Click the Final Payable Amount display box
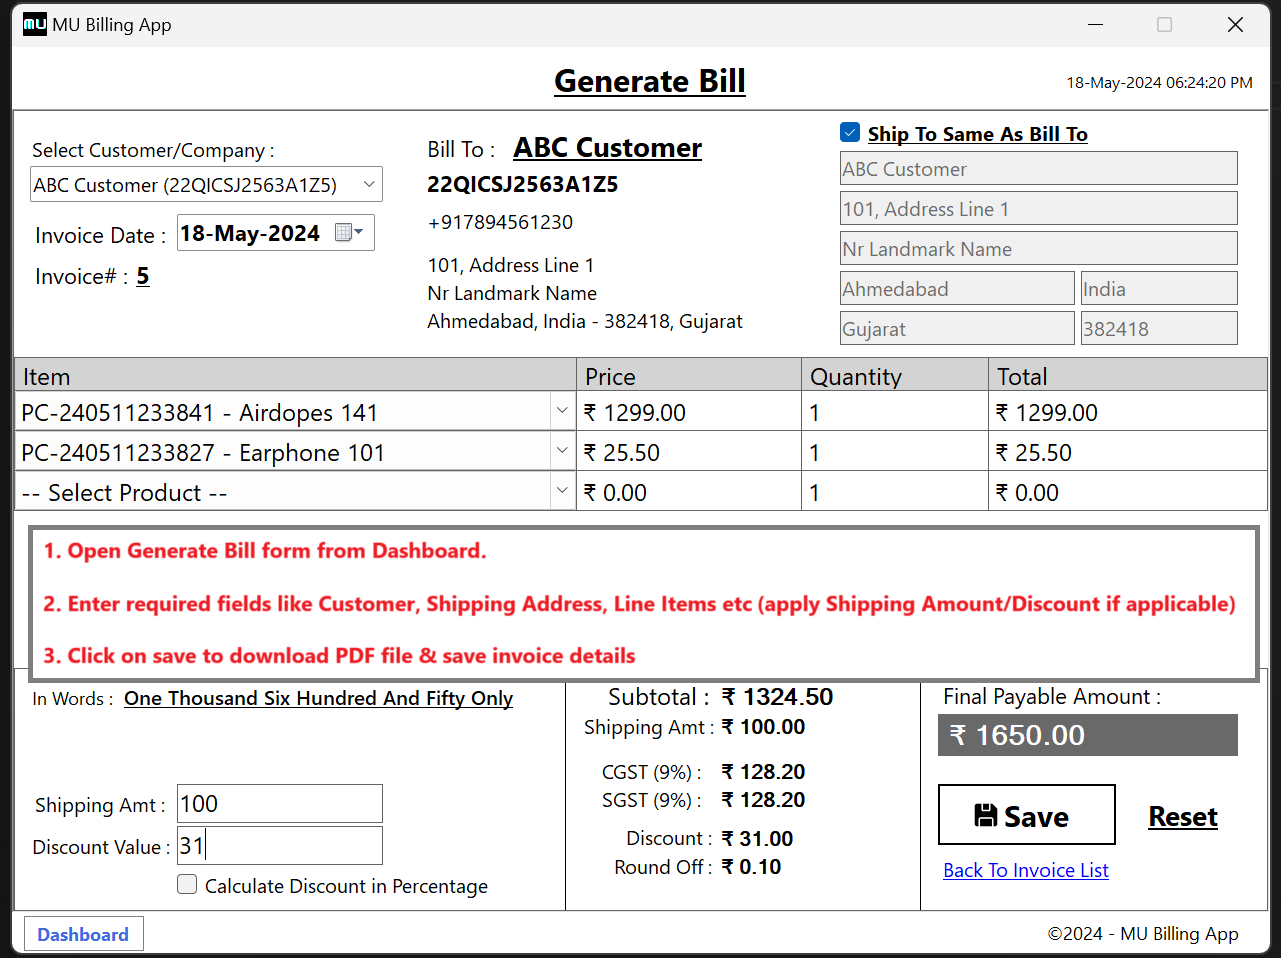The width and height of the screenshot is (1281, 958). click(x=1087, y=734)
